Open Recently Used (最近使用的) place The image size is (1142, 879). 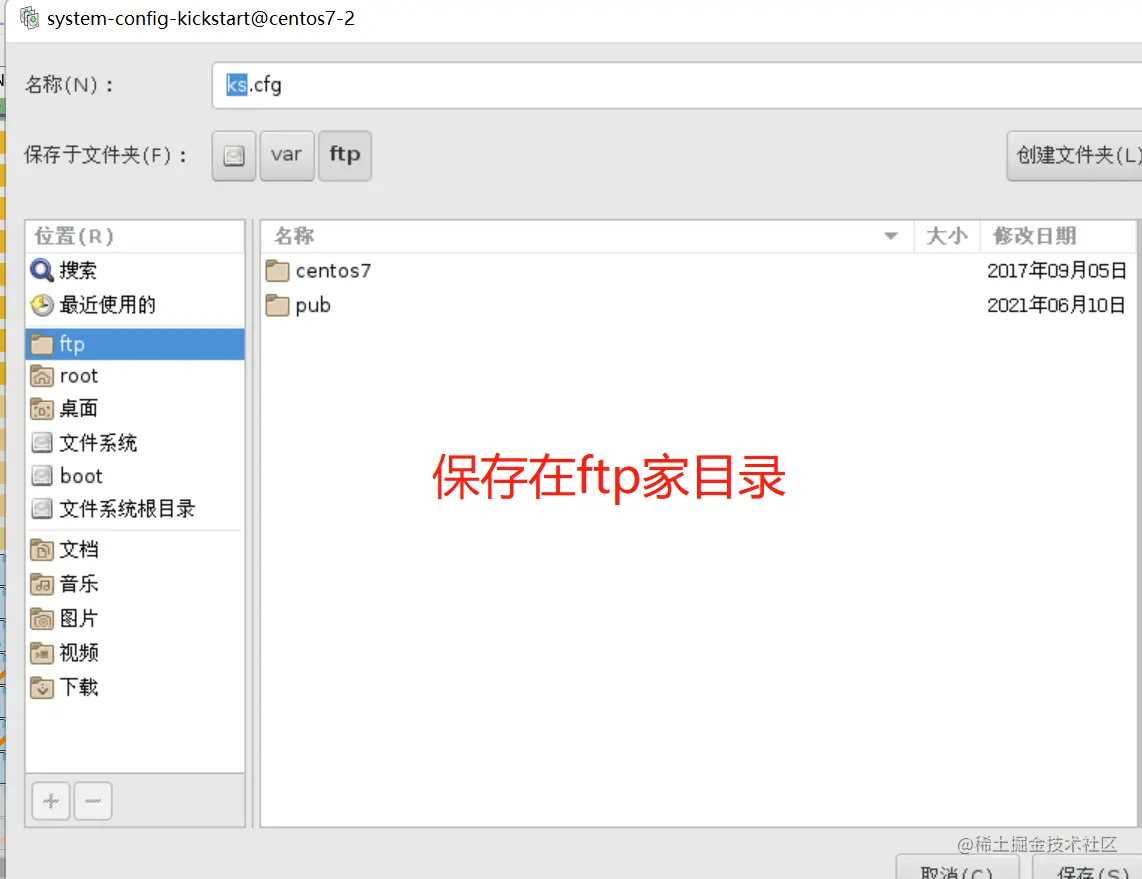point(135,304)
